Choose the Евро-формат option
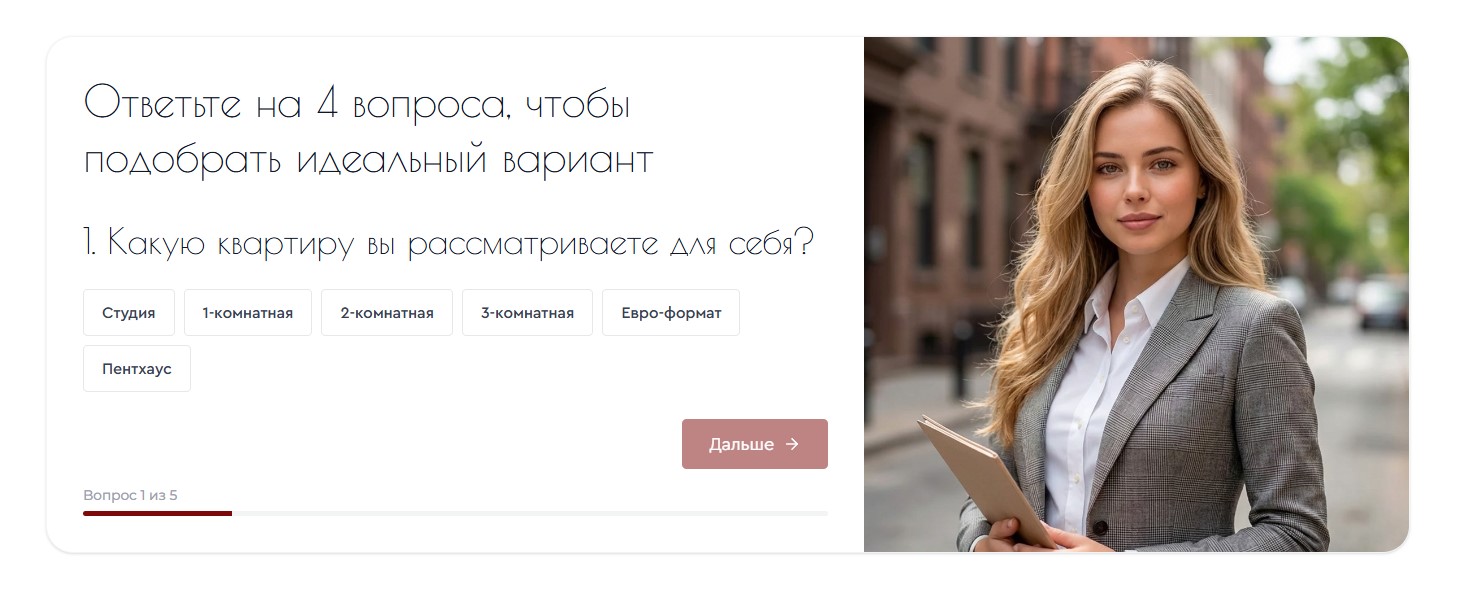Screen dimensions: 1471x606 click(671, 313)
